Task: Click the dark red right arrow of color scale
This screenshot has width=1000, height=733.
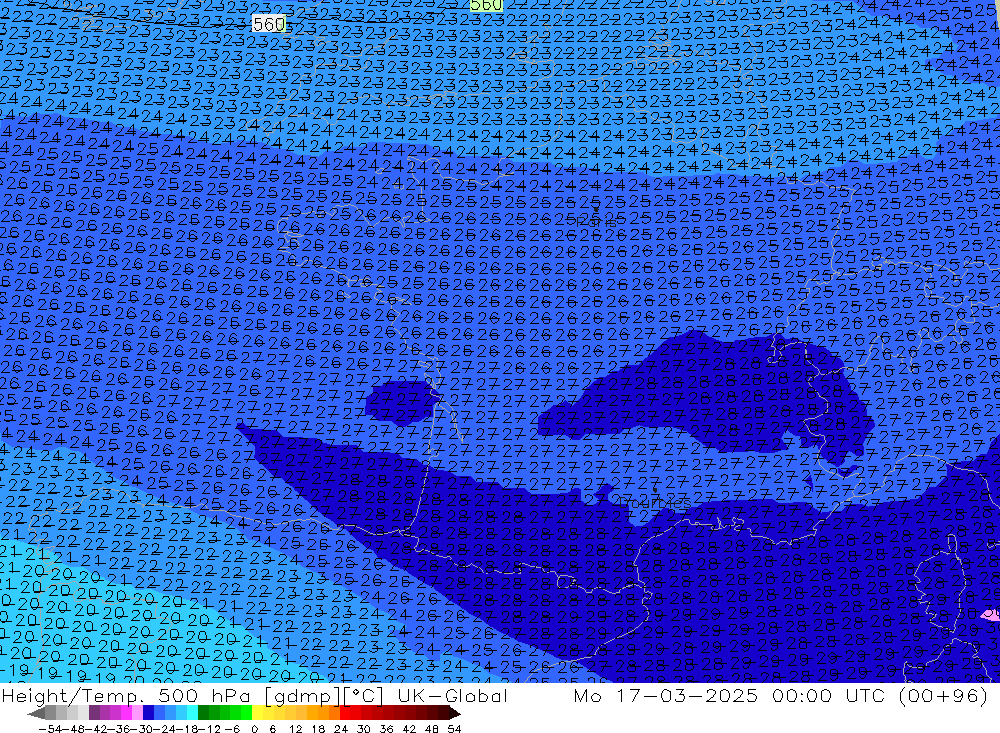Action: click(x=455, y=713)
